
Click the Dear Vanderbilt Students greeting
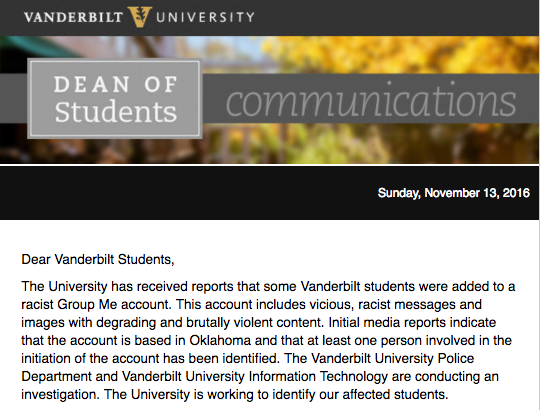pyautogui.click(x=98, y=259)
